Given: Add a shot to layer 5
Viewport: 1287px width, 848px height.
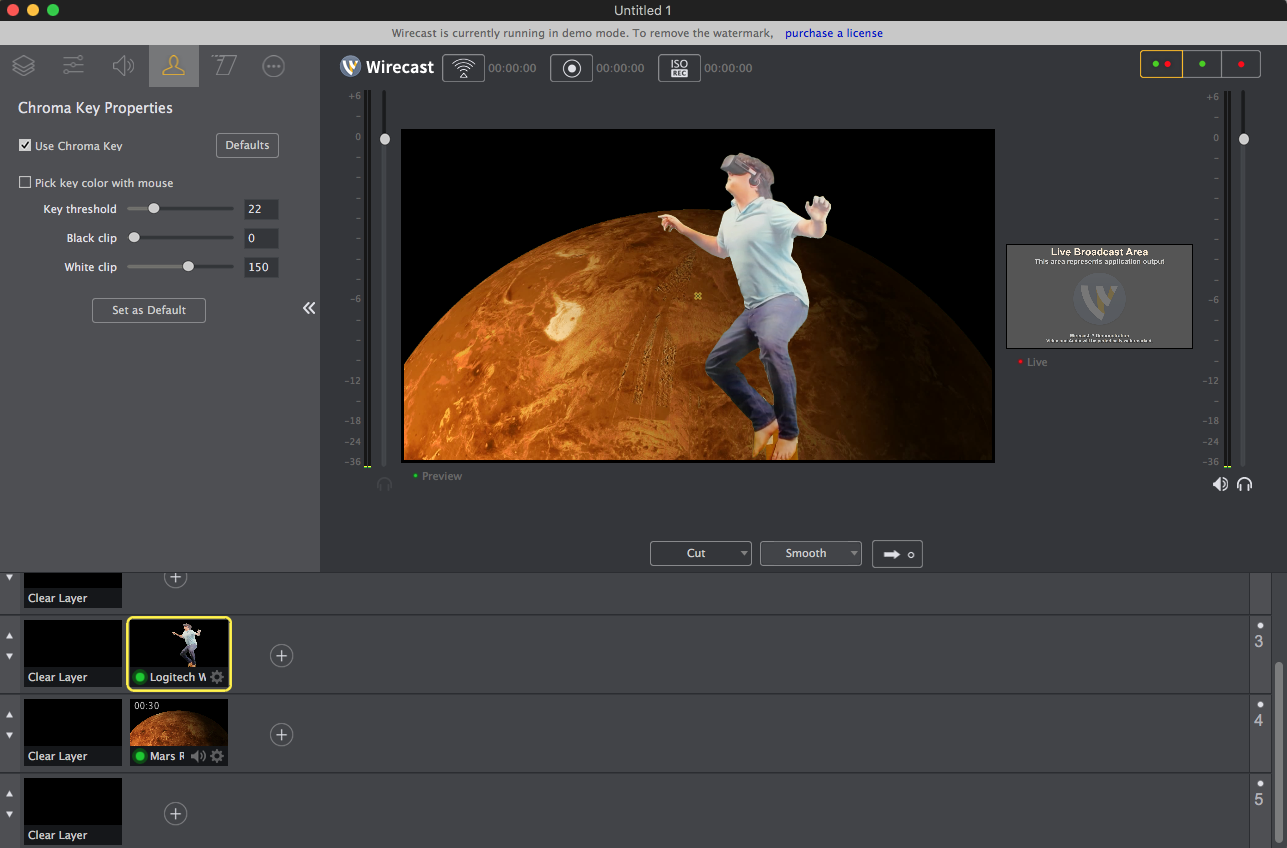Looking at the screenshot, I should [176, 814].
